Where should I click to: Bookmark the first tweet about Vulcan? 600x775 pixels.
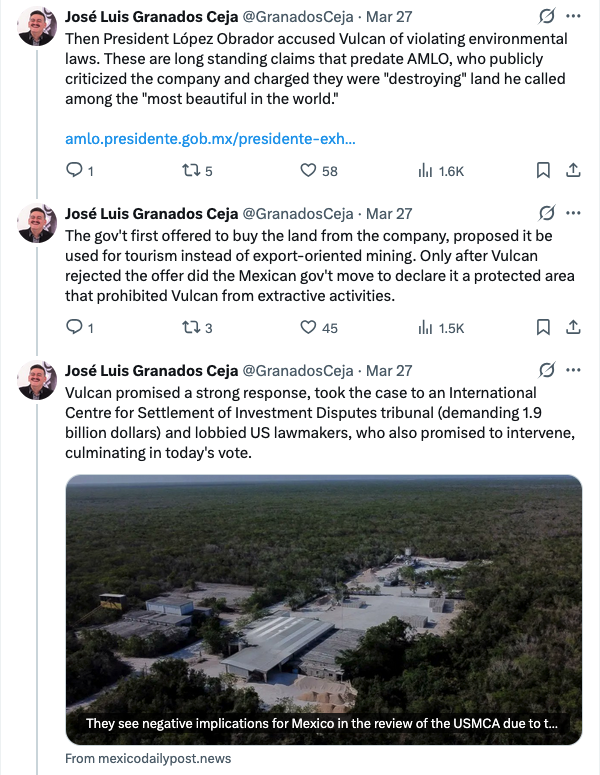click(543, 171)
